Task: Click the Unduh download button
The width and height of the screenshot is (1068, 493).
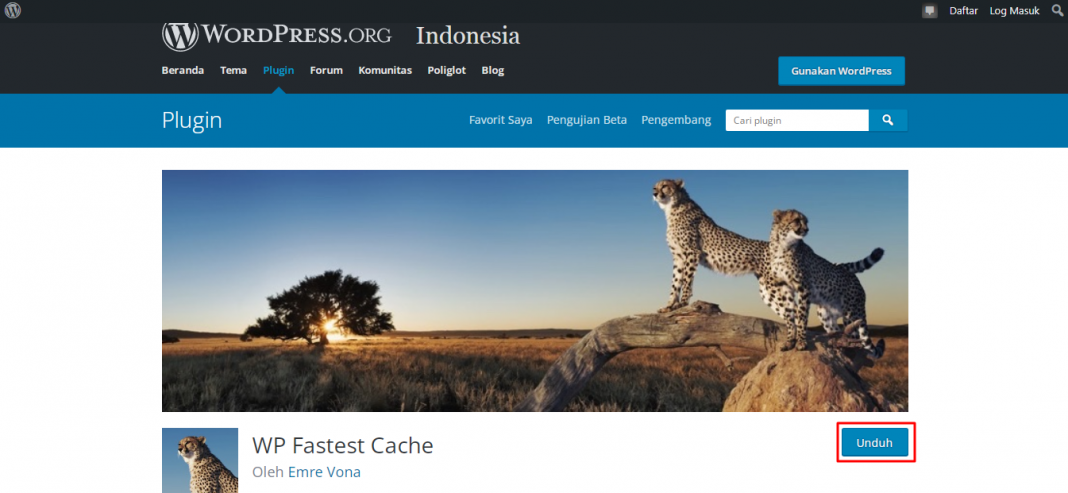Action: [x=875, y=443]
